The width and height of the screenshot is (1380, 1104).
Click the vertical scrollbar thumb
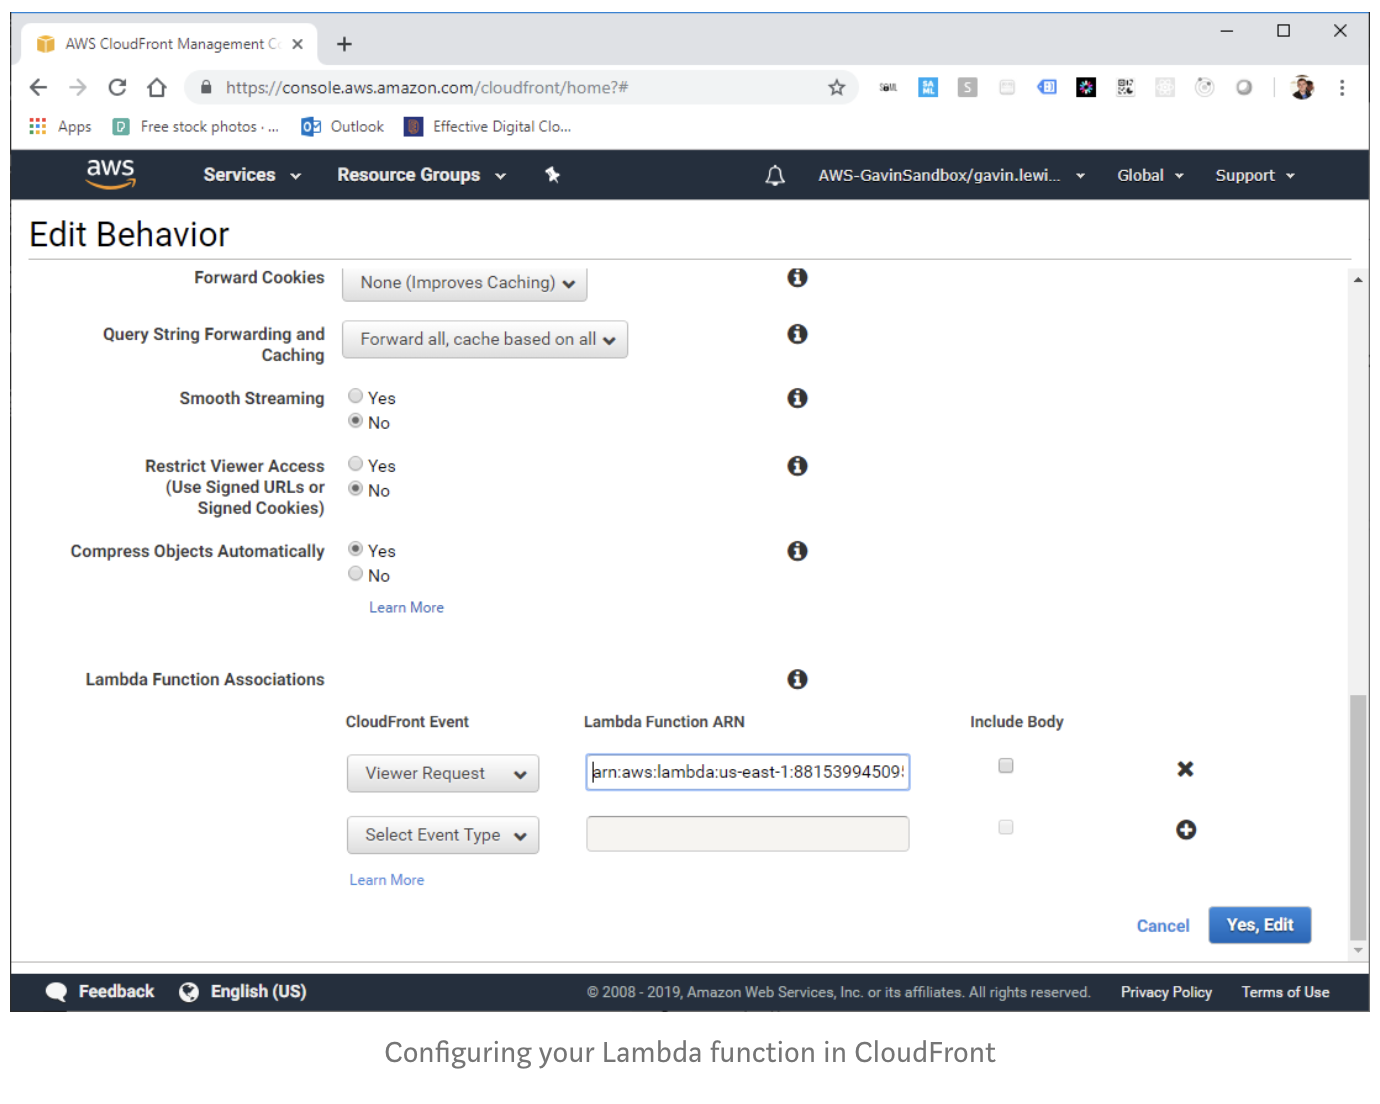pyautogui.click(x=1357, y=818)
